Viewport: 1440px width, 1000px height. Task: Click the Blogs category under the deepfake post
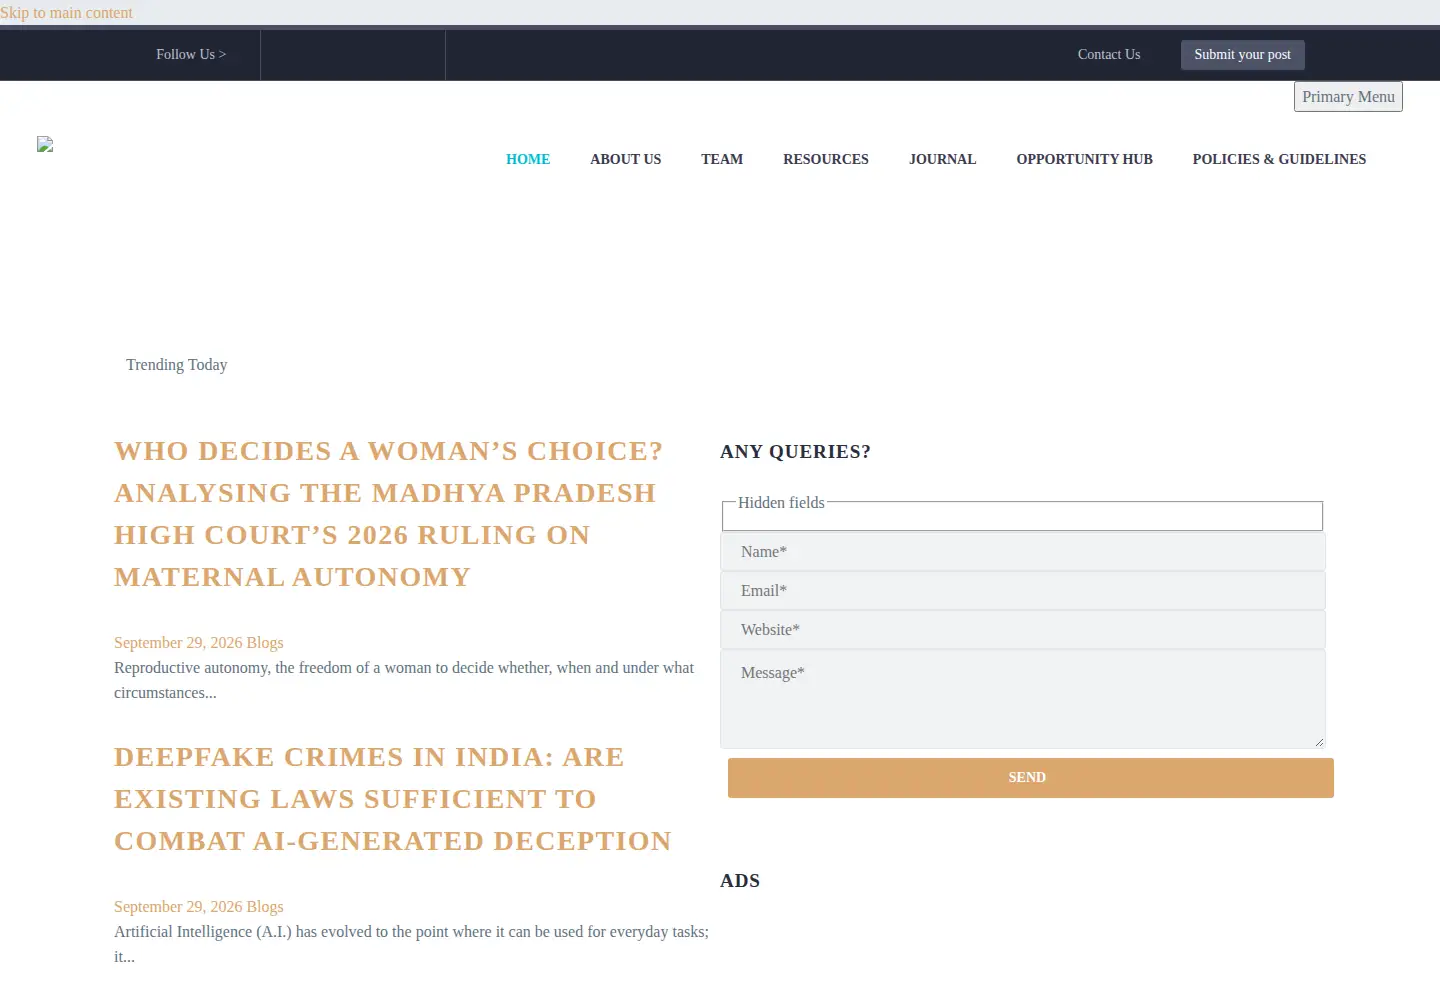265,907
